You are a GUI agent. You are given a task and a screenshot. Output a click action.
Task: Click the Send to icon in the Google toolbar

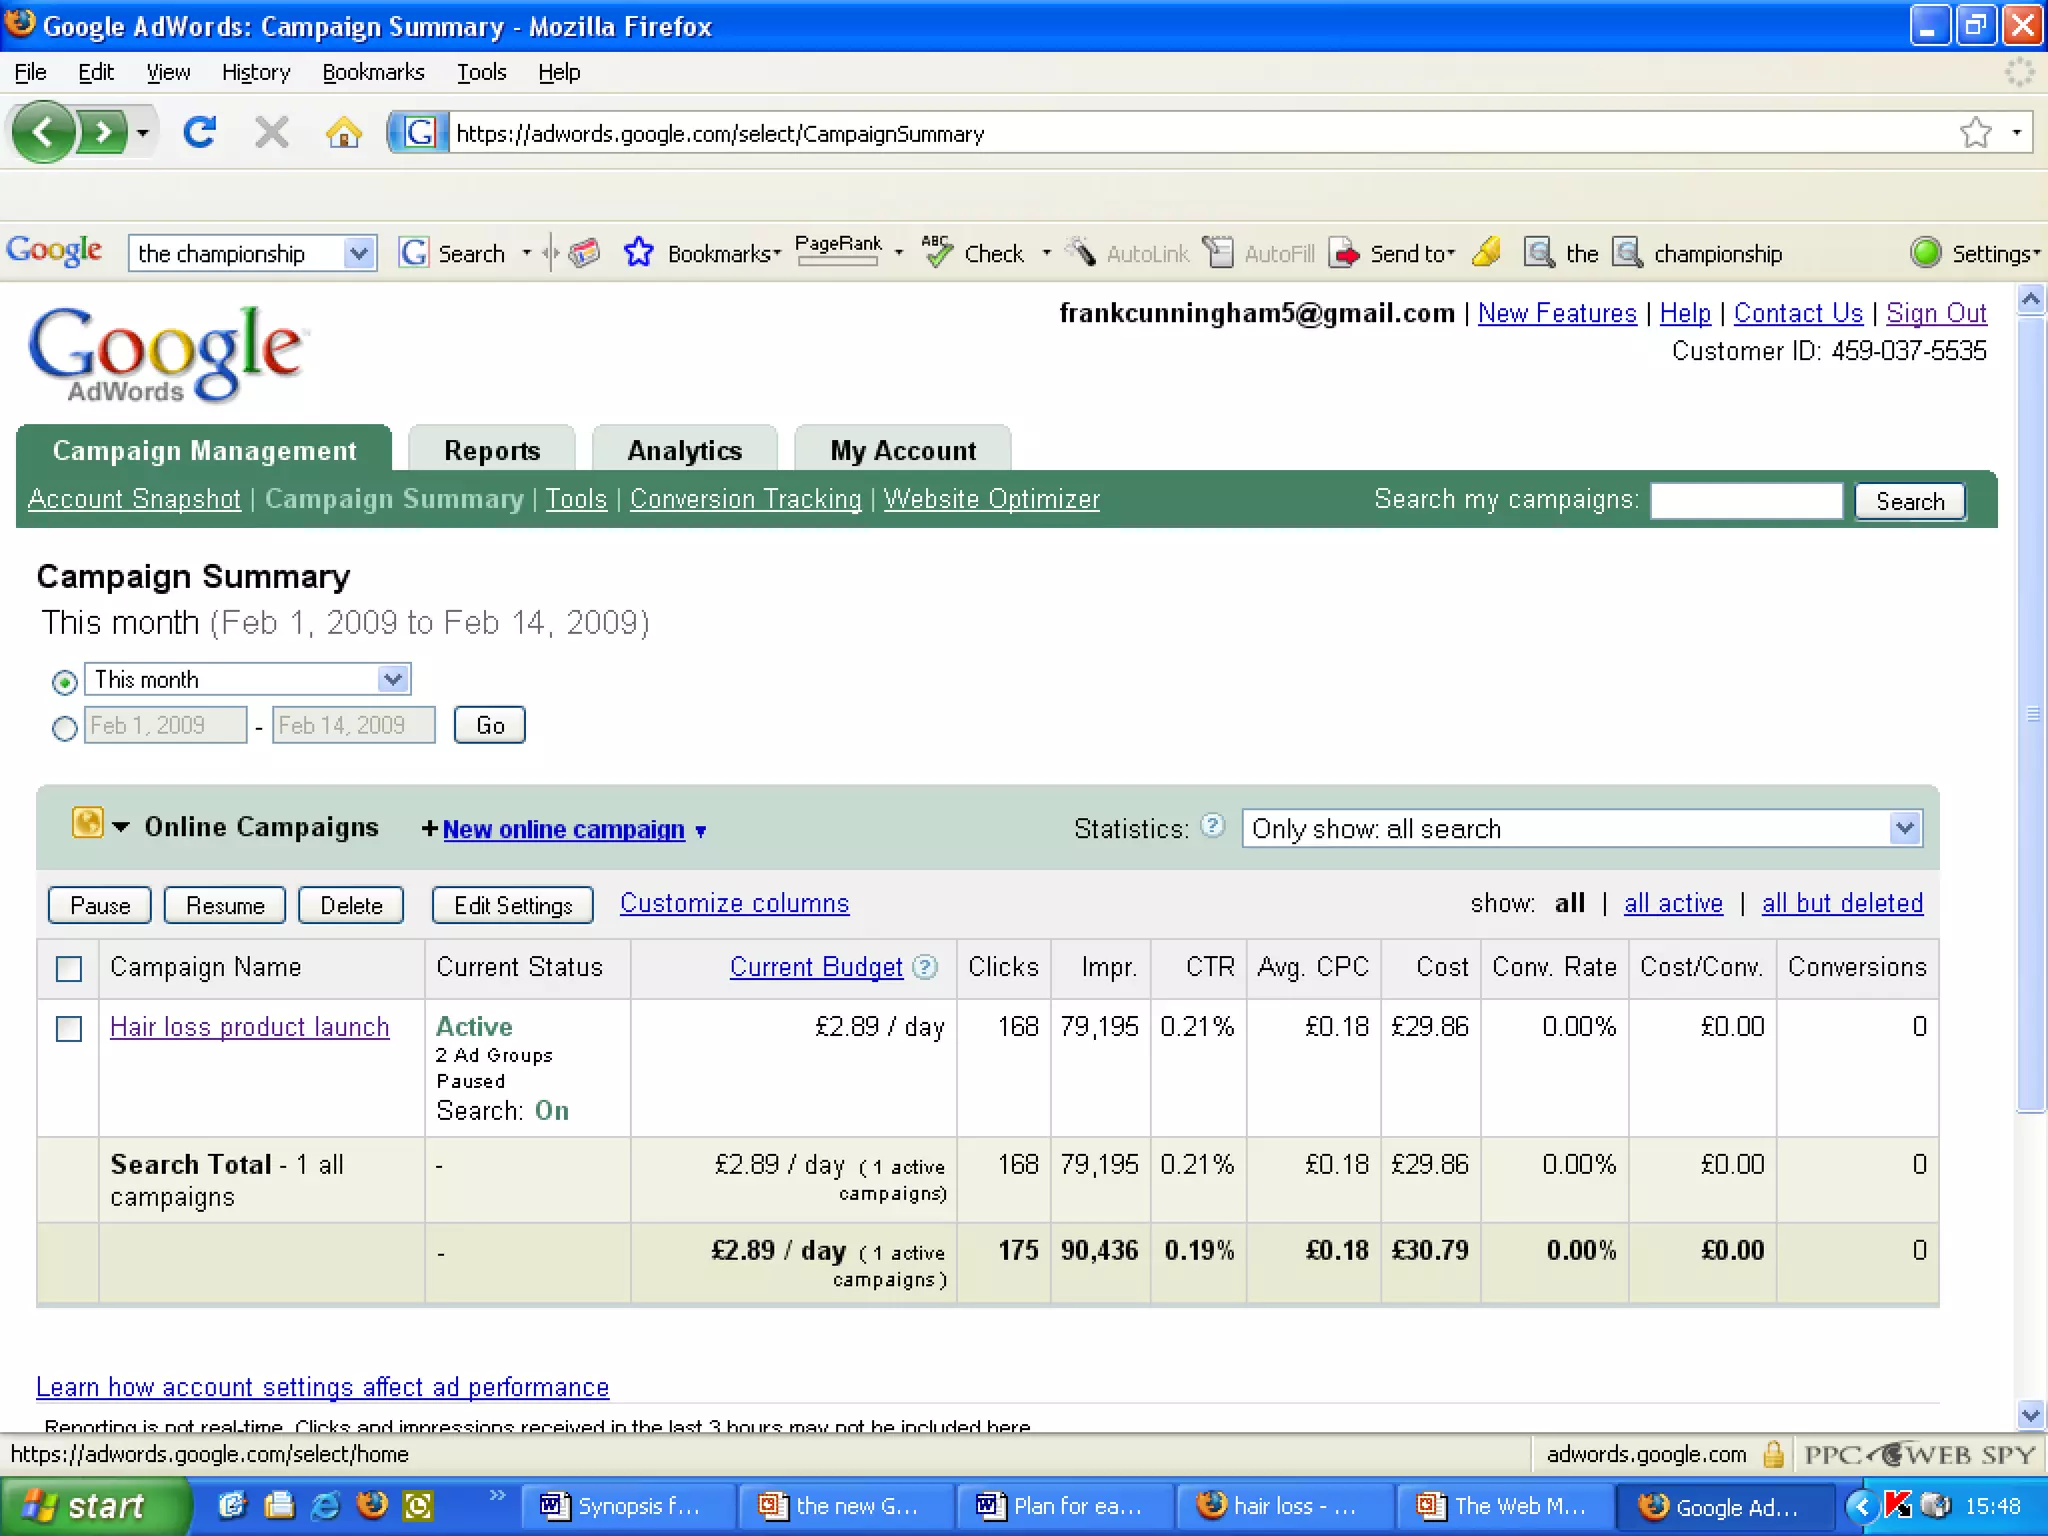click(1345, 253)
